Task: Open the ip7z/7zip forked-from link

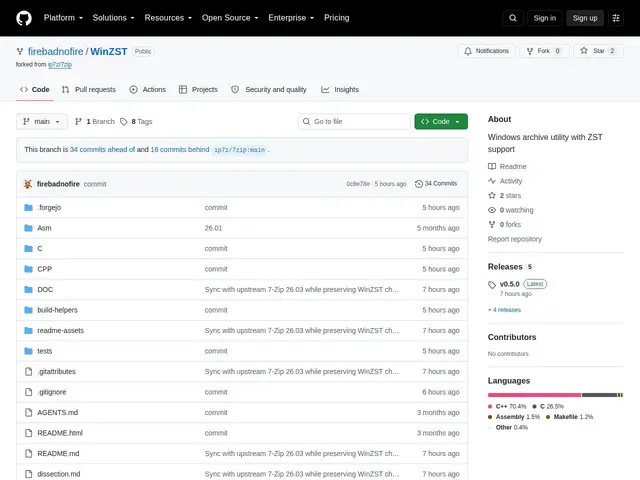Action: (x=60, y=64)
